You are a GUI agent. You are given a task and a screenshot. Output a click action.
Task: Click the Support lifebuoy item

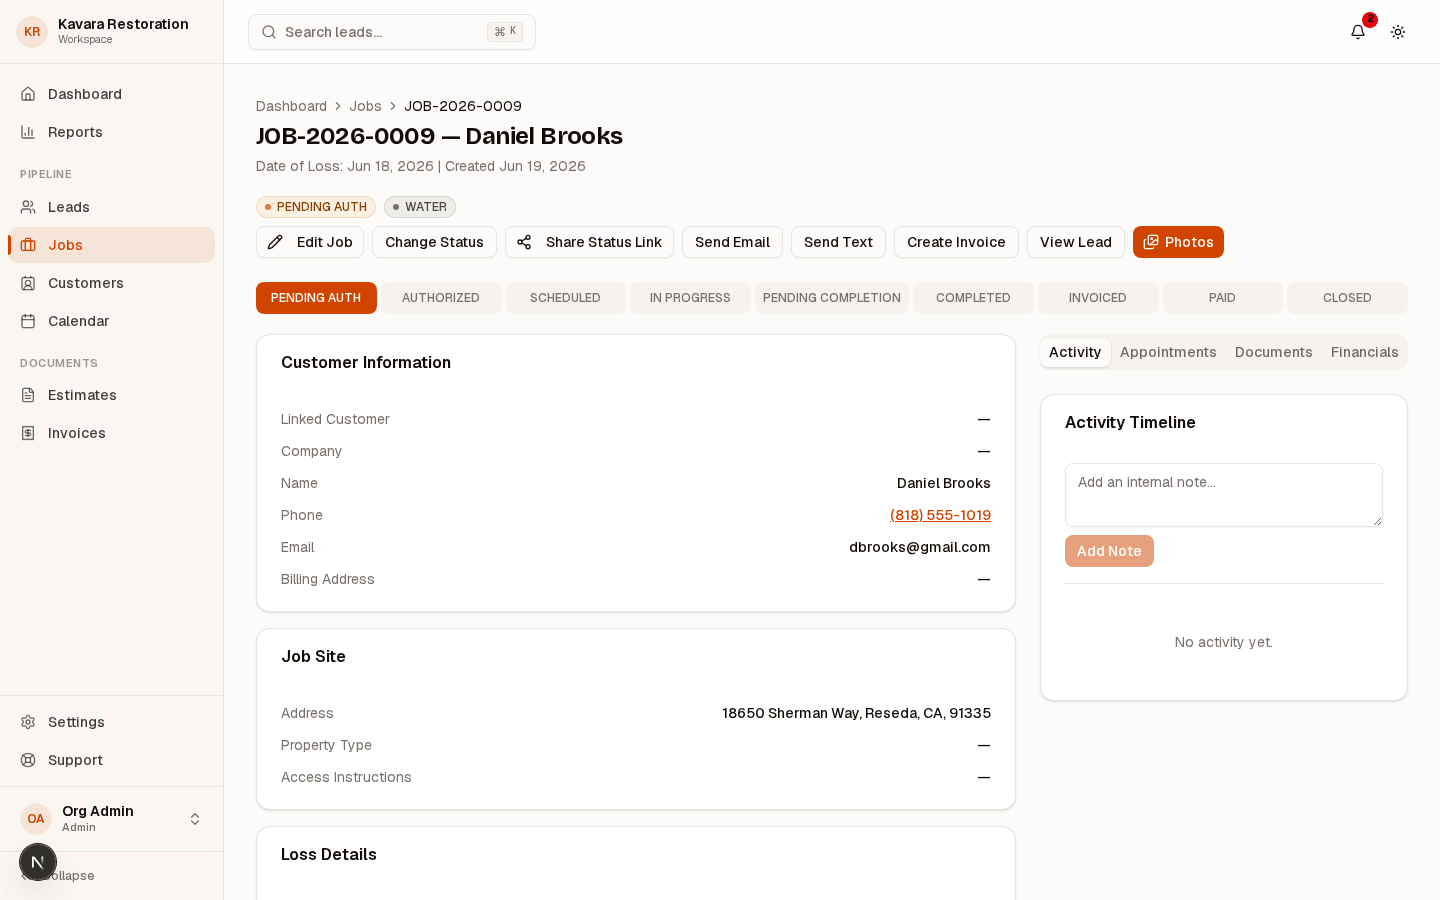coord(111,760)
